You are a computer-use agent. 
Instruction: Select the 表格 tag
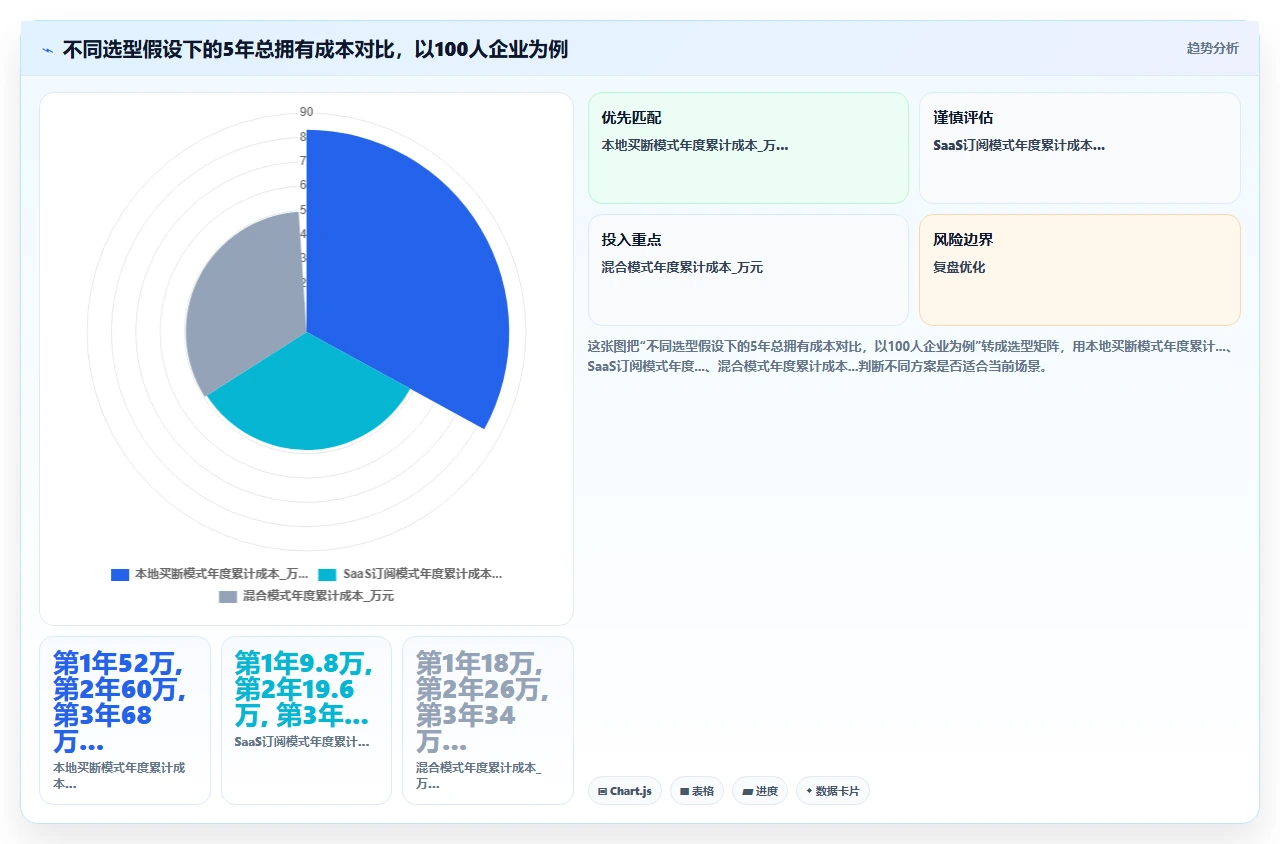point(697,791)
